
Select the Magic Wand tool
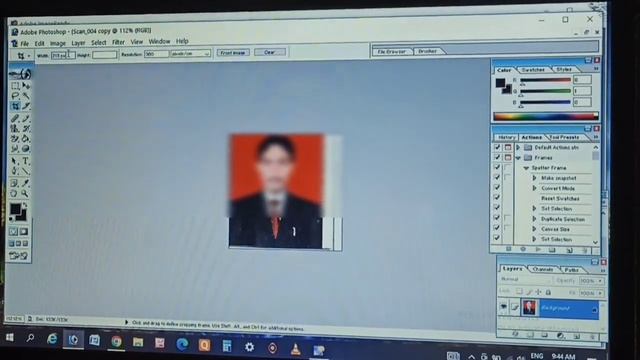pos(26,96)
